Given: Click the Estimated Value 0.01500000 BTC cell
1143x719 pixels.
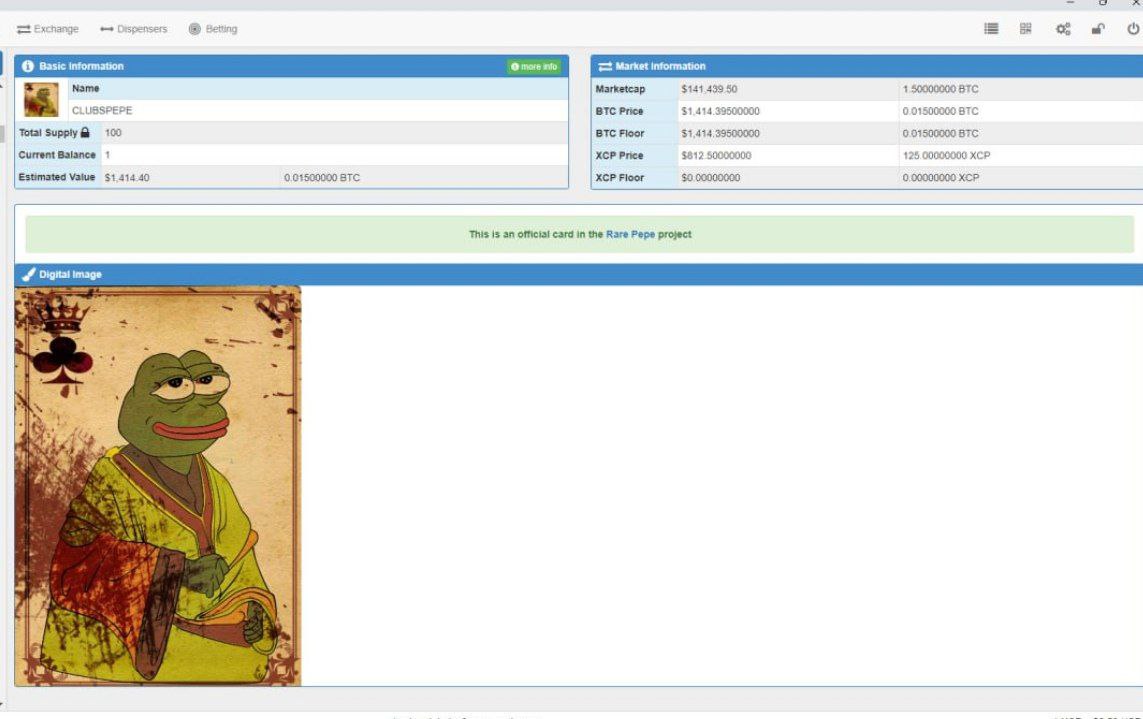Looking at the screenshot, I should (424, 177).
